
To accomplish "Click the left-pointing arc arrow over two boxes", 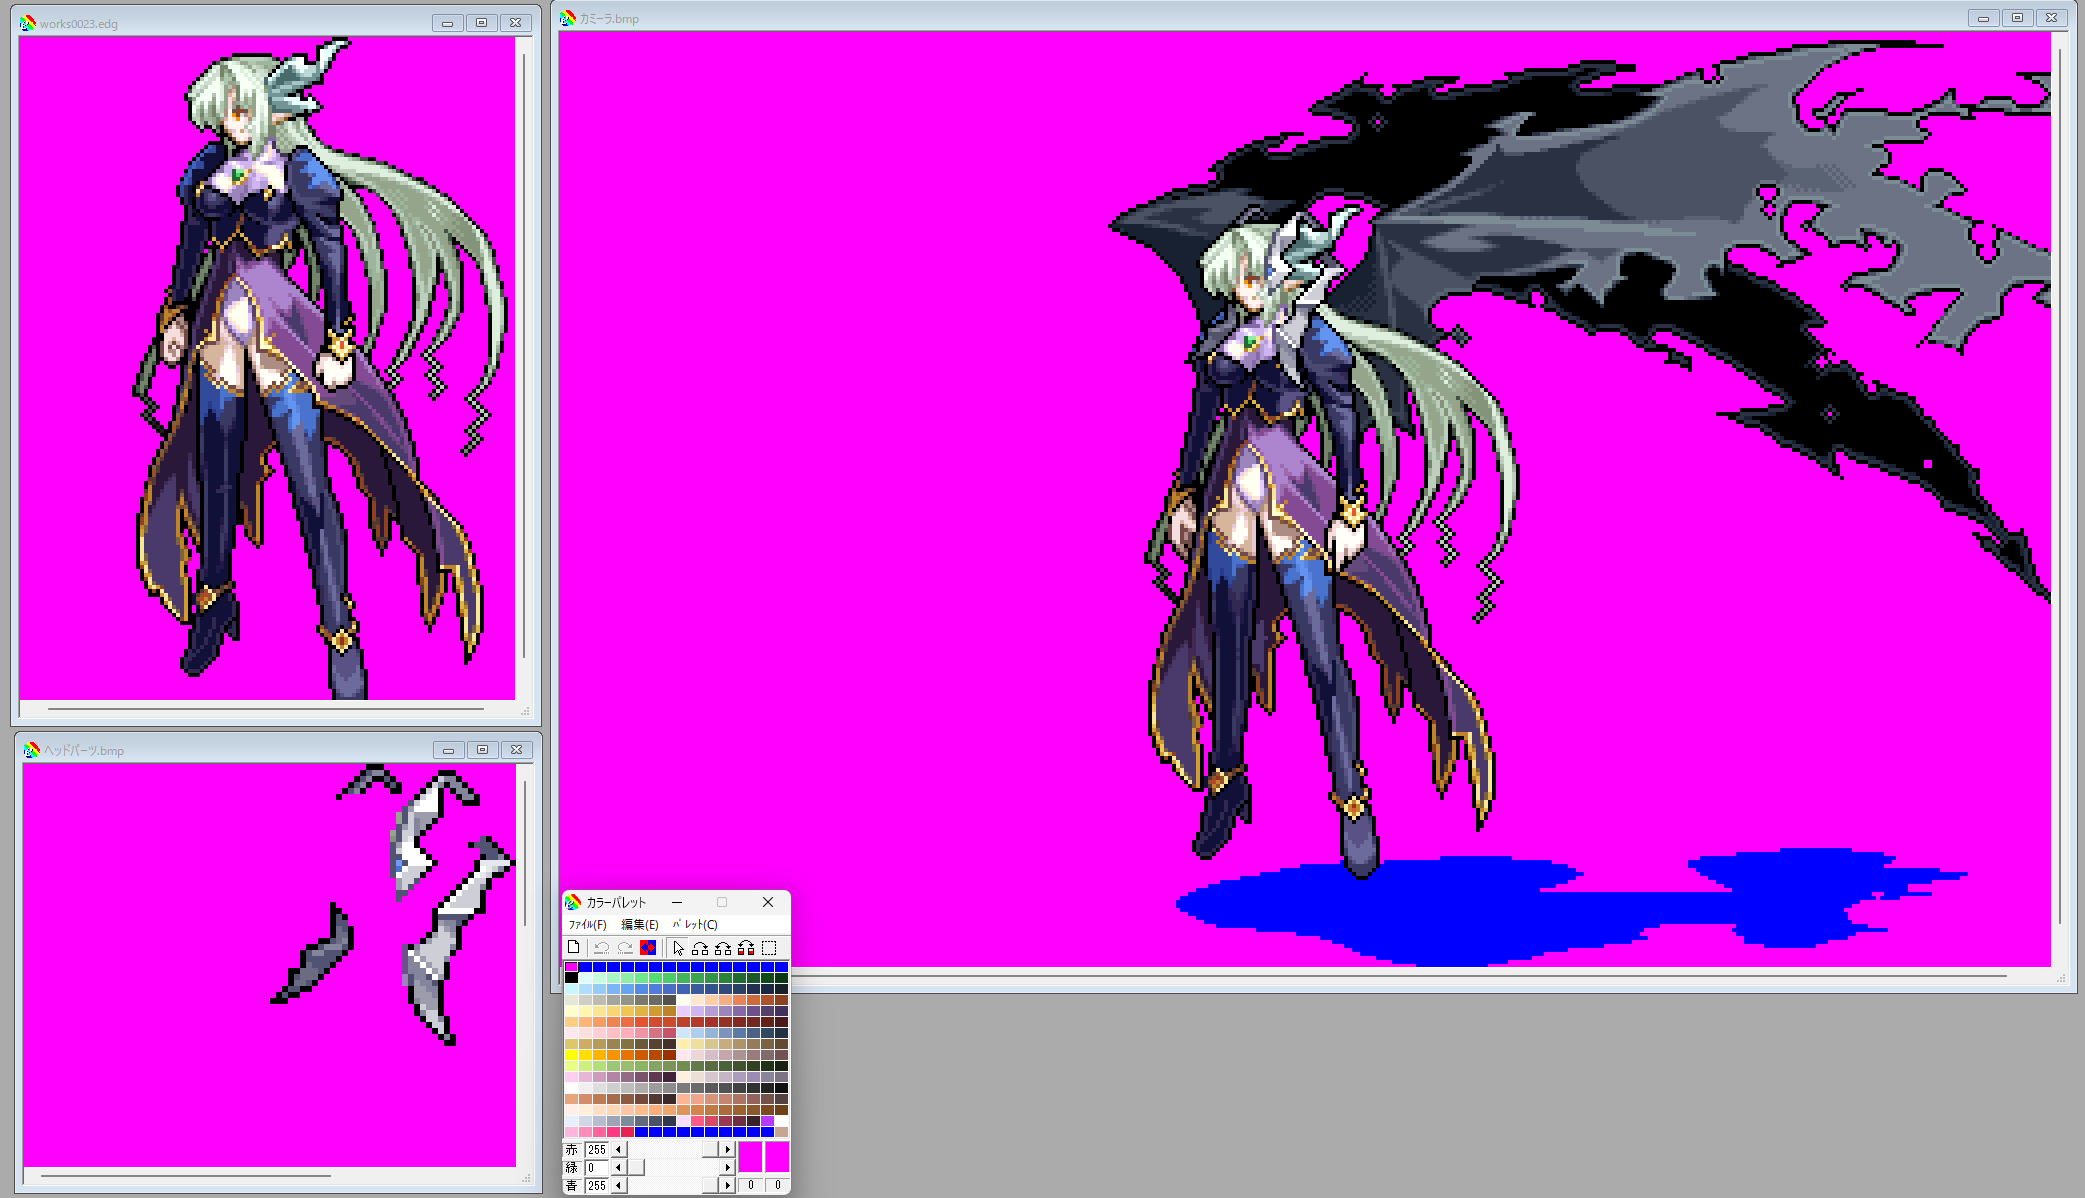I will coord(723,947).
